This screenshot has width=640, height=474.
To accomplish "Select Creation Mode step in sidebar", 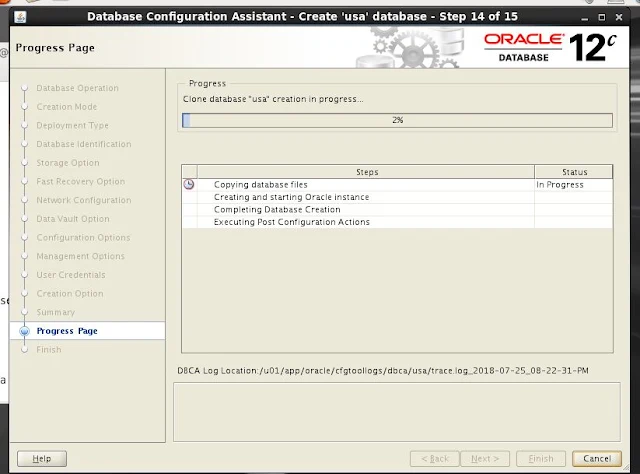I will click(x=67, y=107).
